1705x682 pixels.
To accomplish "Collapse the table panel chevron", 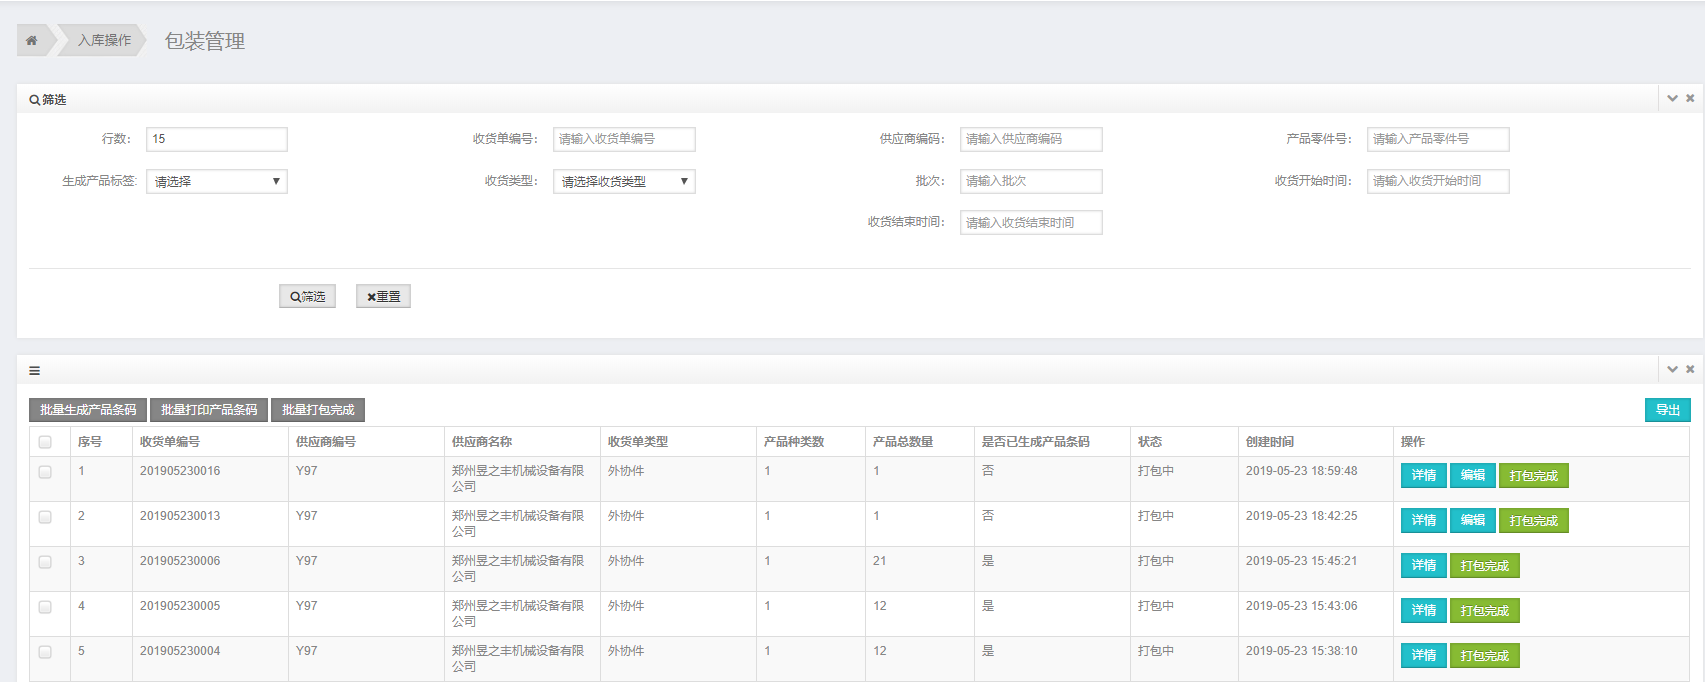I will [x=1672, y=369].
